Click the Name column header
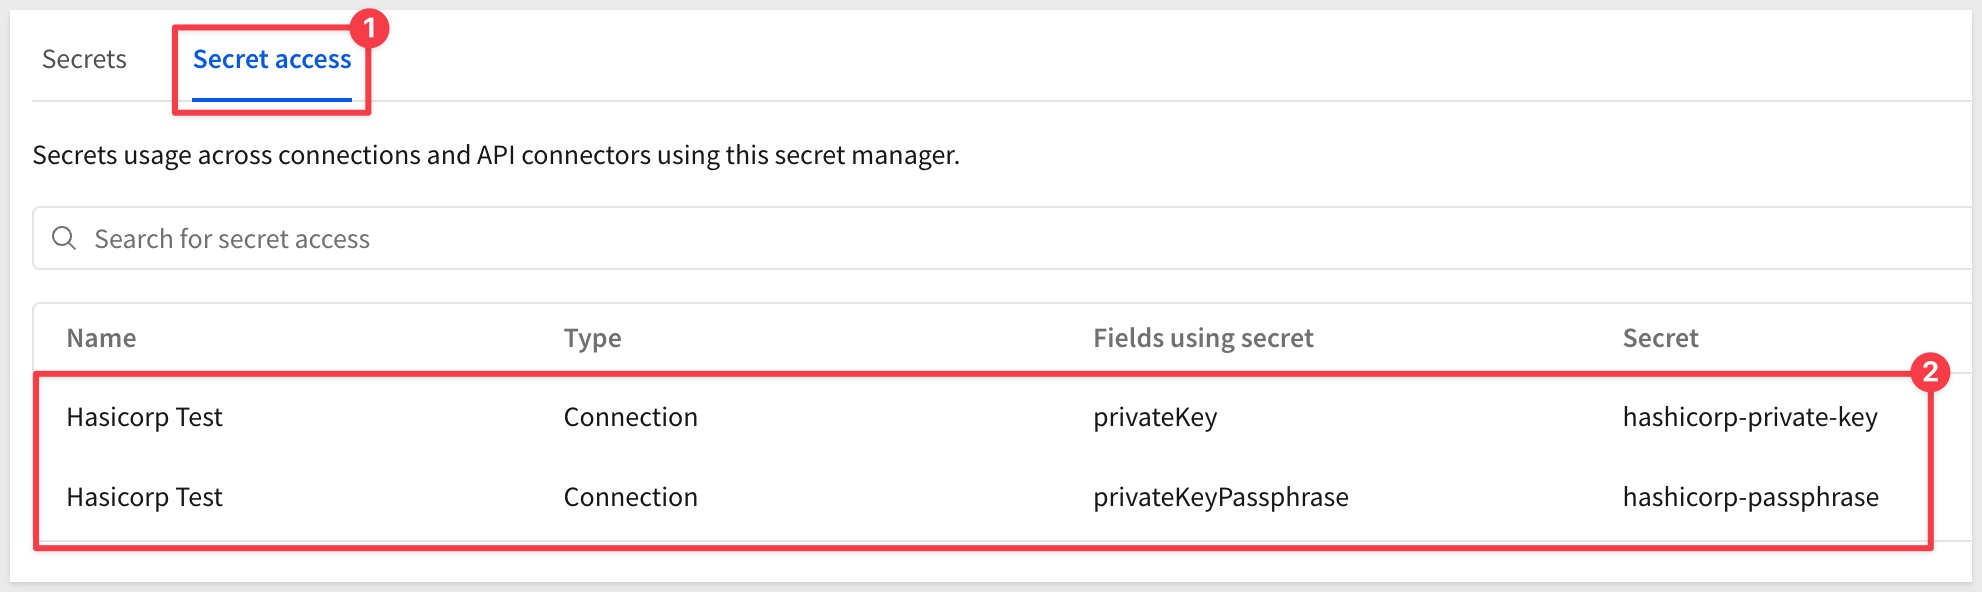This screenshot has width=1982, height=592. [x=101, y=338]
